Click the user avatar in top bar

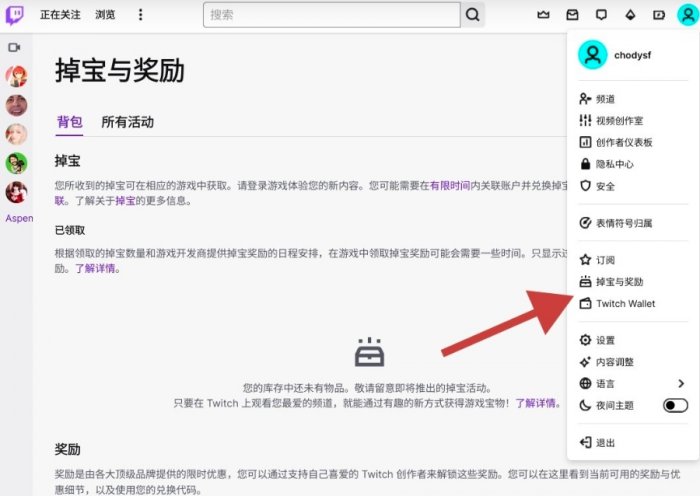(687, 15)
